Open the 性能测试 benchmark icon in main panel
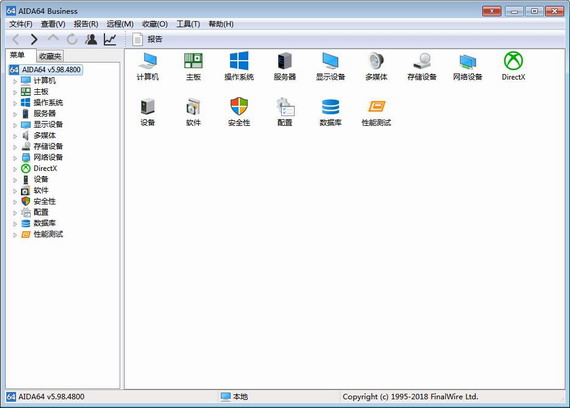Image resolution: width=570 pixels, height=408 pixels. click(x=376, y=112)
